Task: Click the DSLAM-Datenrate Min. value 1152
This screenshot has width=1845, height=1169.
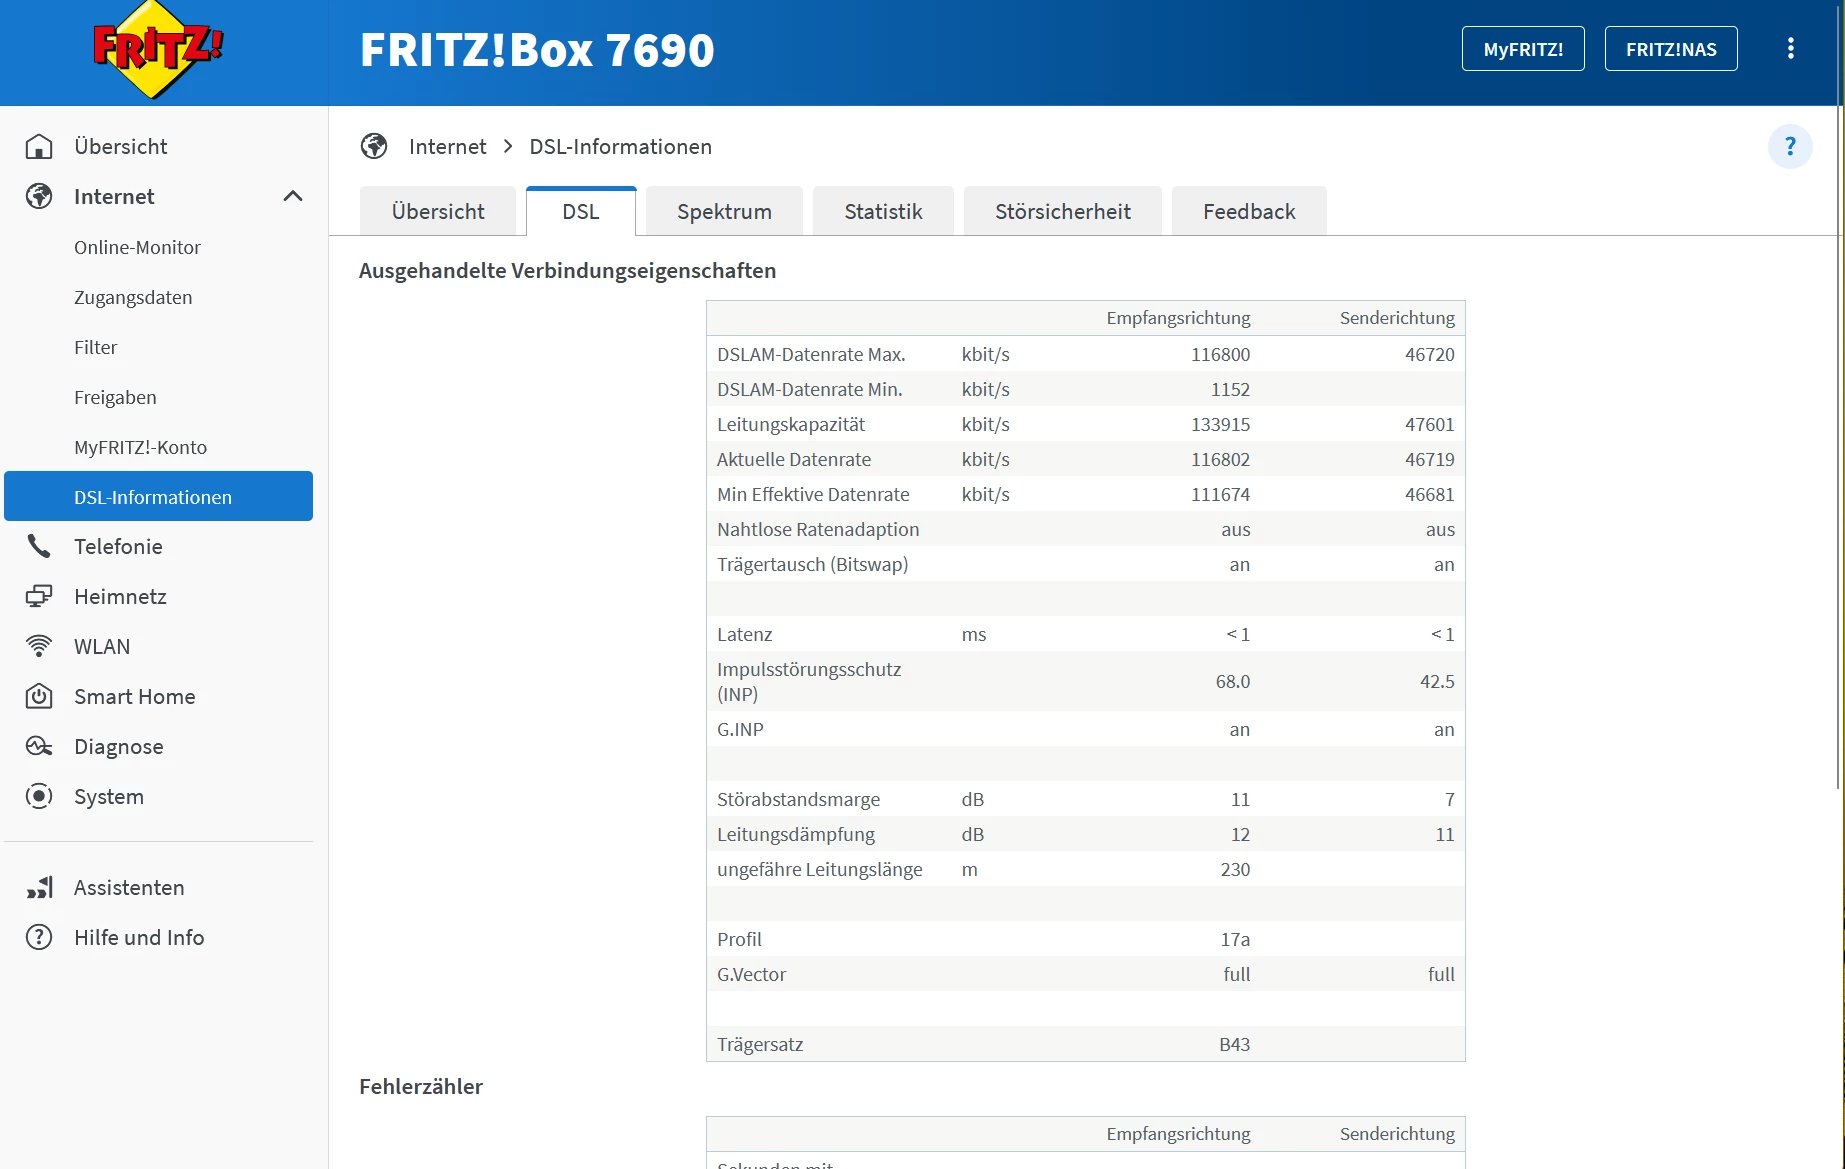Action: [1230, 389]
